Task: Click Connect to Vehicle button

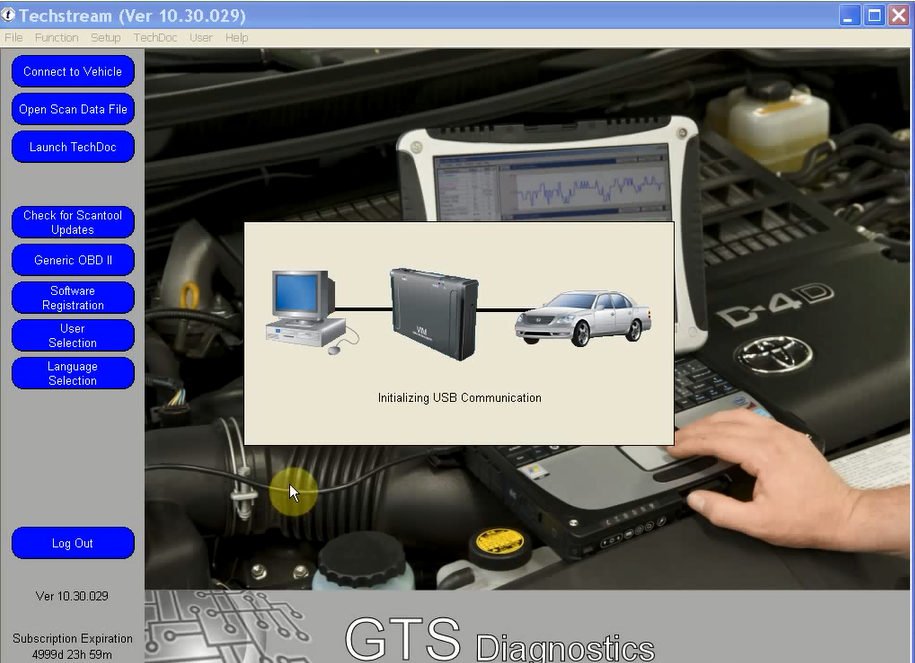Action: [73, 71]
